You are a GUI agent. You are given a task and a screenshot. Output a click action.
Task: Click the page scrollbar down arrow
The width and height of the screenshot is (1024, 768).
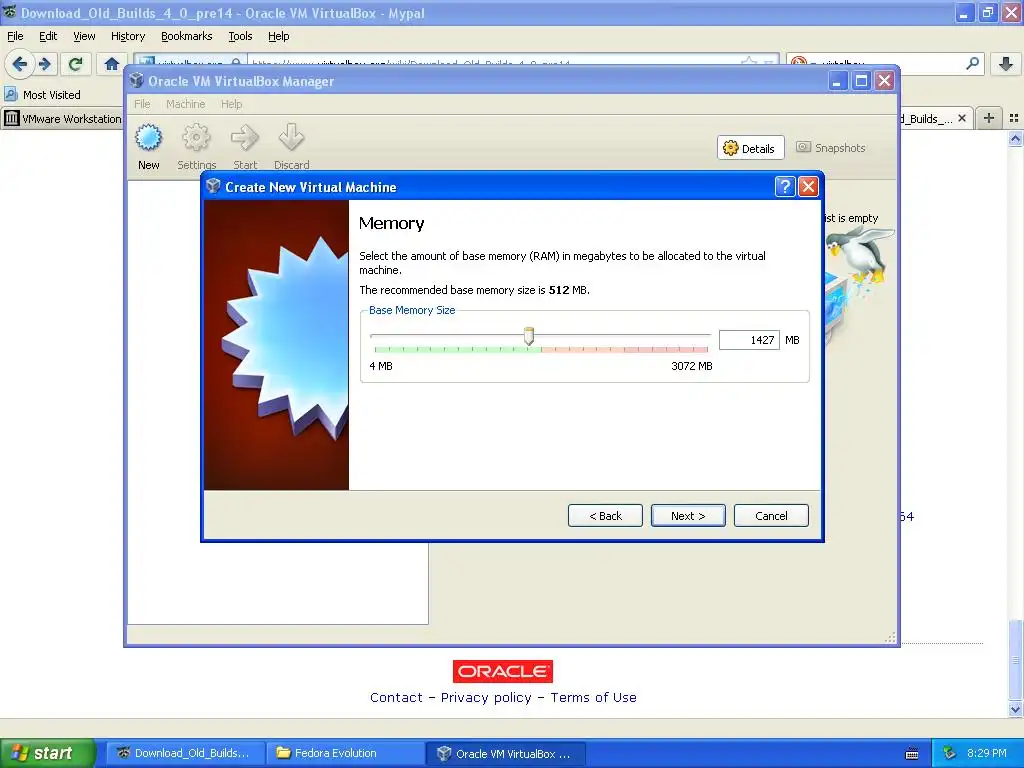point(1015,709)
